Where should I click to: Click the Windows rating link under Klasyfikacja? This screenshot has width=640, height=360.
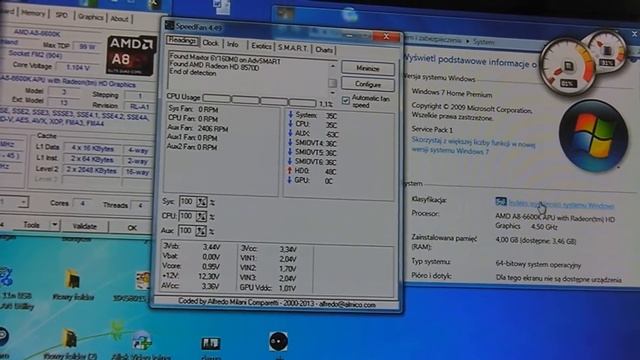(x=561, y=204)
